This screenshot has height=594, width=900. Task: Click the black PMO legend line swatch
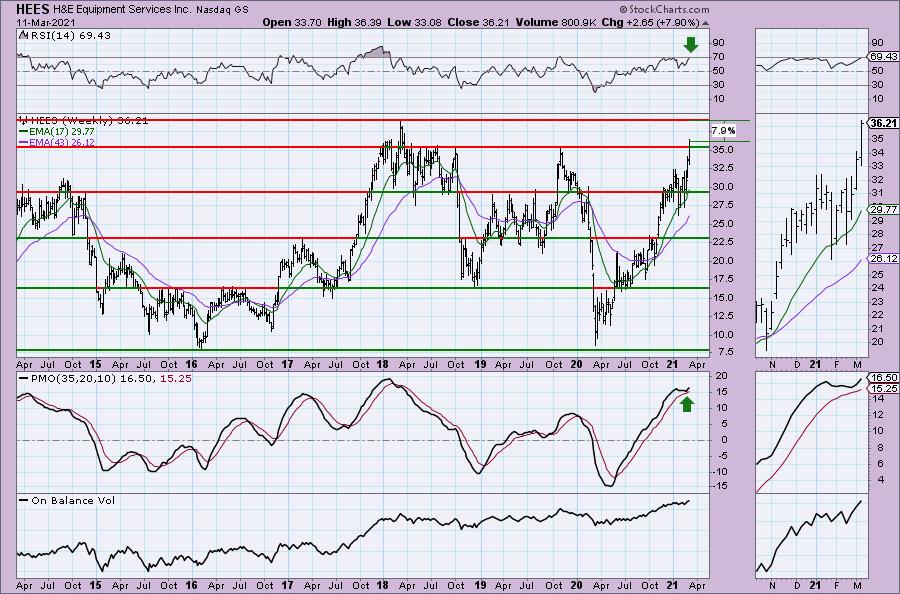click(24, 379)
